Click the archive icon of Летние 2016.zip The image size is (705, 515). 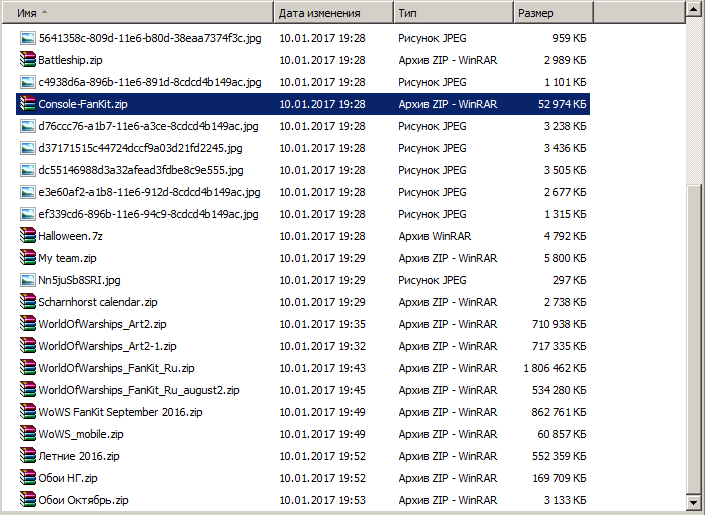pyautogui.click(x=27, y=456)
